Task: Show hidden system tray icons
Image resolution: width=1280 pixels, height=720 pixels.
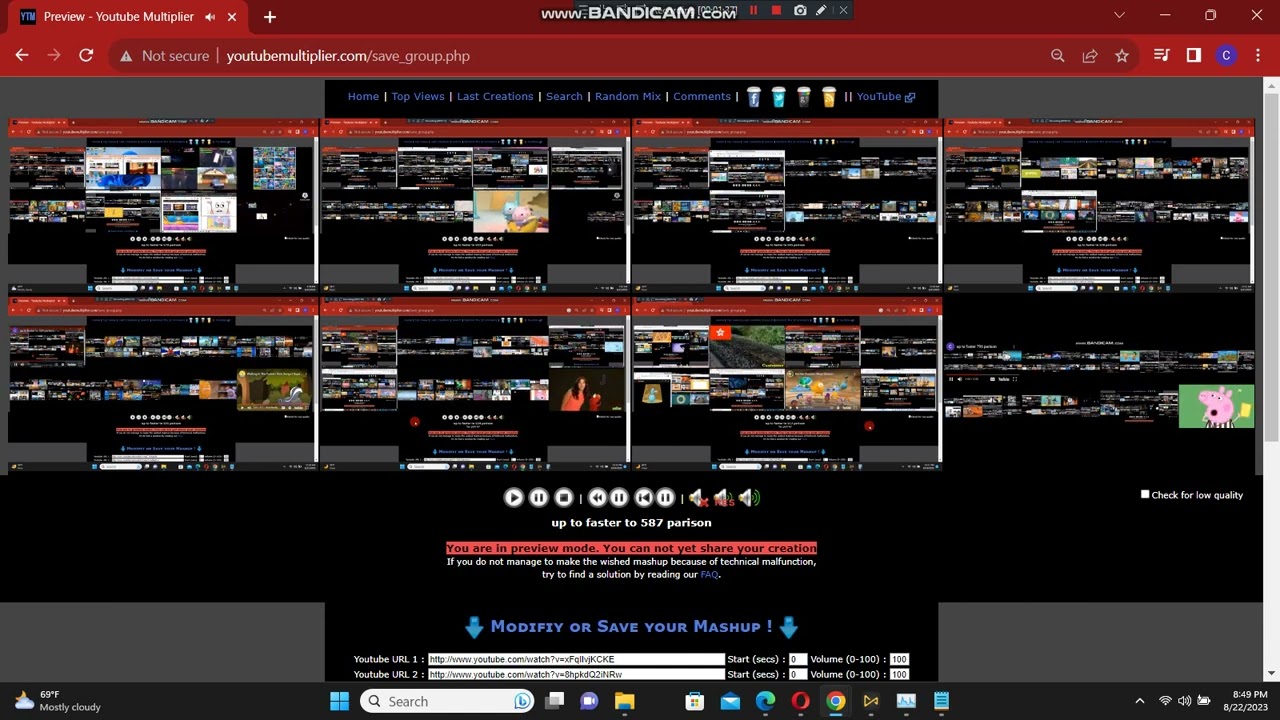Action: point(1139,701)
